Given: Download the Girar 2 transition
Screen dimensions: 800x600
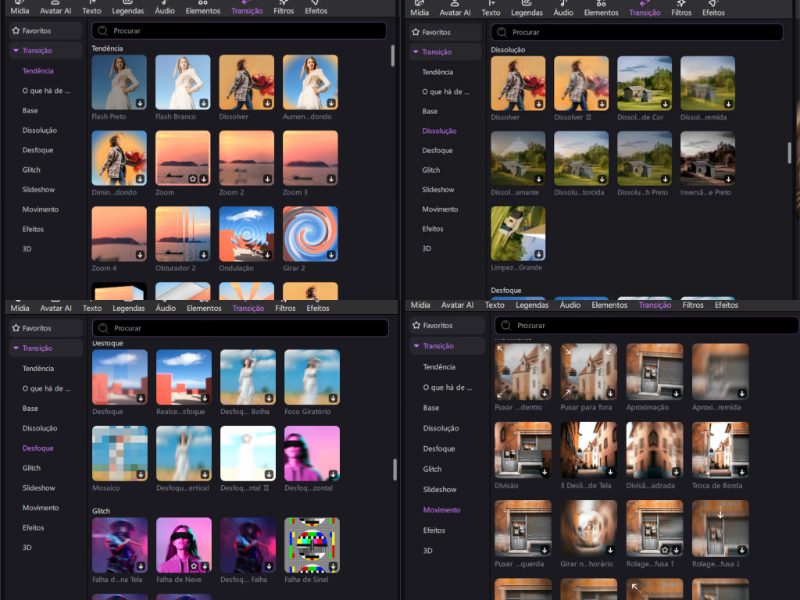Looking at the screenshot, I should 331,255.
